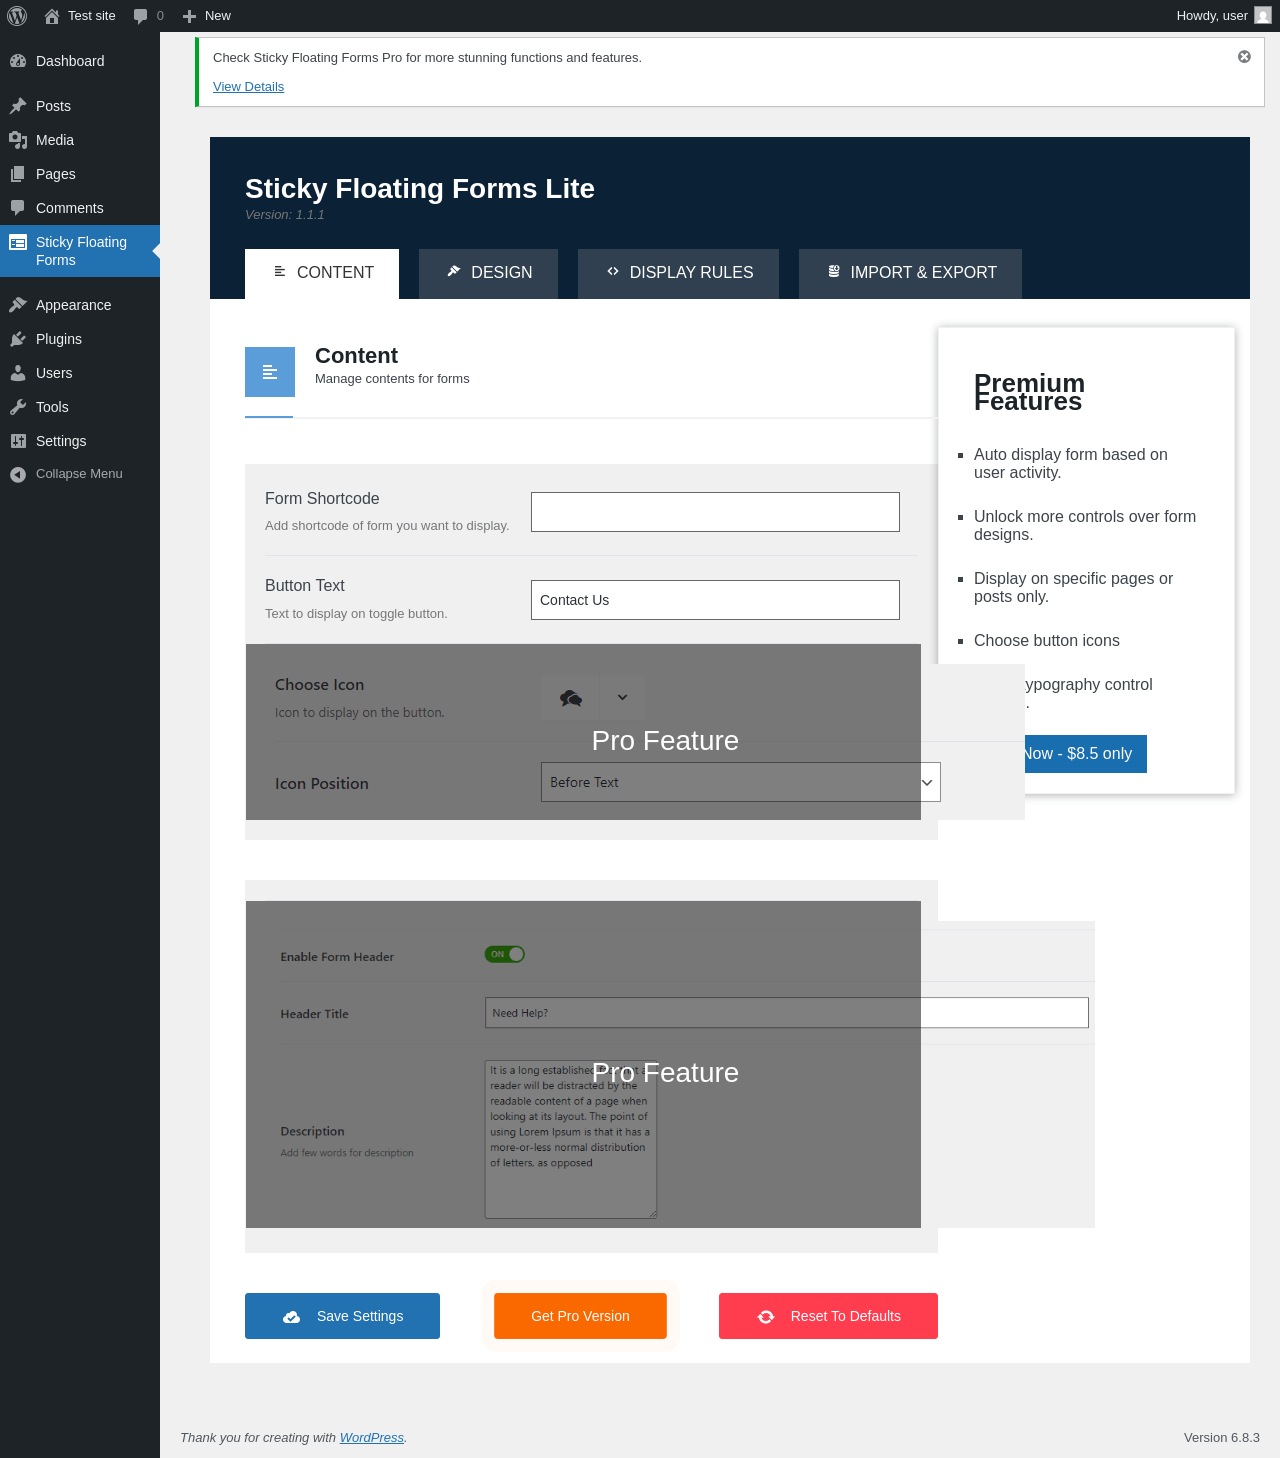Click the Button Text field with Contact Us
The image size is (1280, 1458).
coord(715,600)
